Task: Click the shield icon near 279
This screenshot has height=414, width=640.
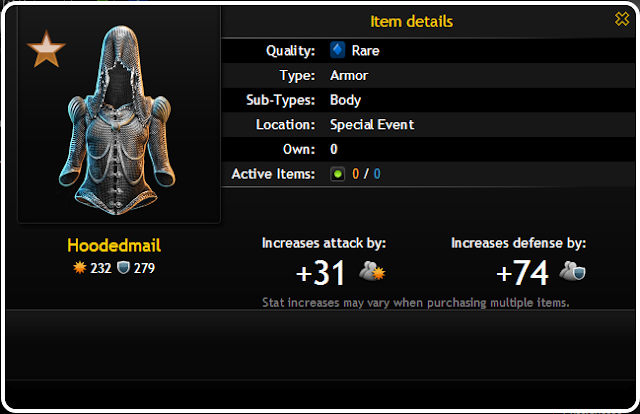Action: pyautogui.click(x=123, y=268)
